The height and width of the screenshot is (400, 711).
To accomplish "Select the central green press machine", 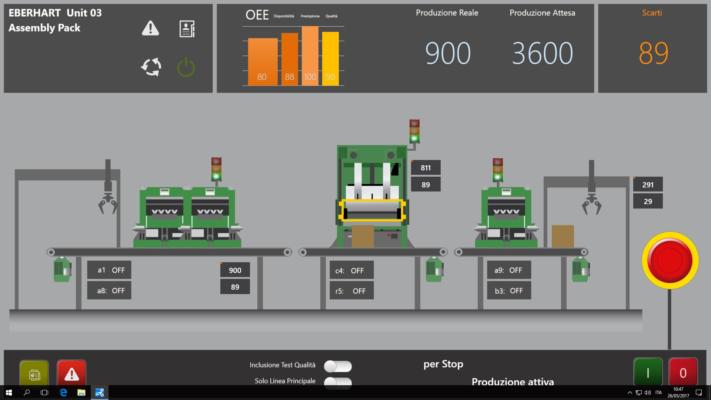I will (x=372, y=196).
